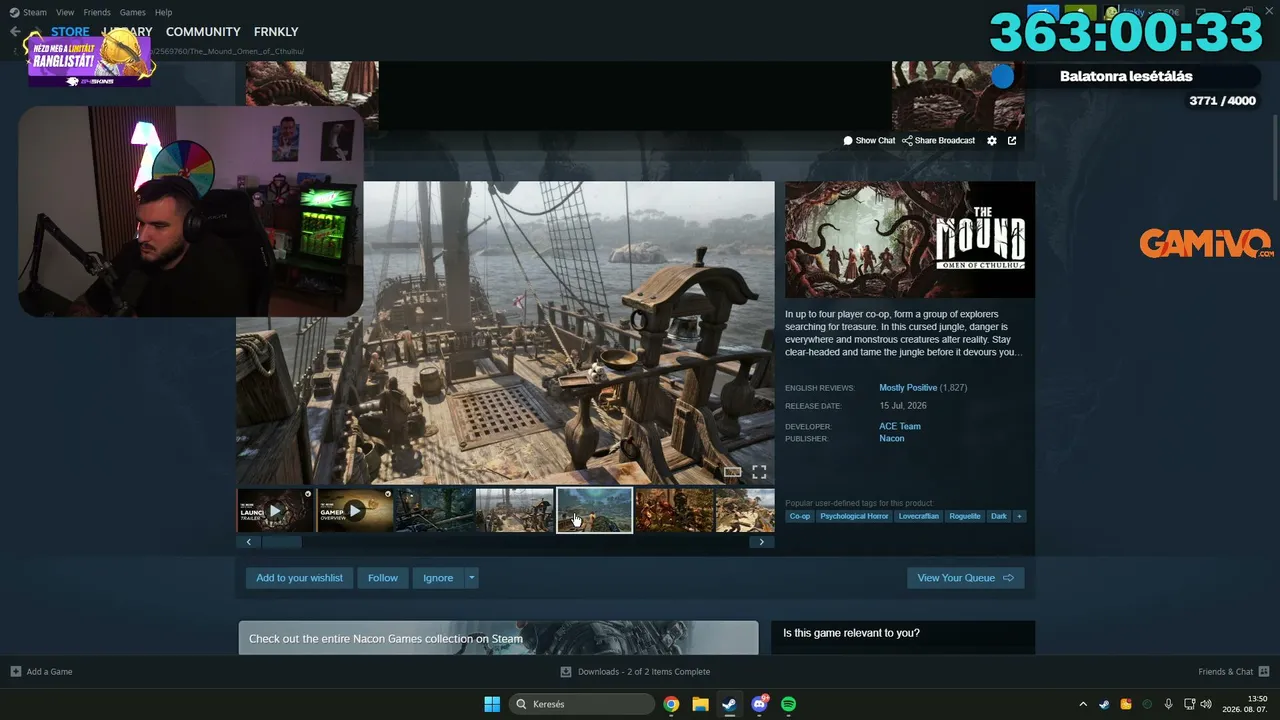Click the Lovecraftian tag

point(918,517)
